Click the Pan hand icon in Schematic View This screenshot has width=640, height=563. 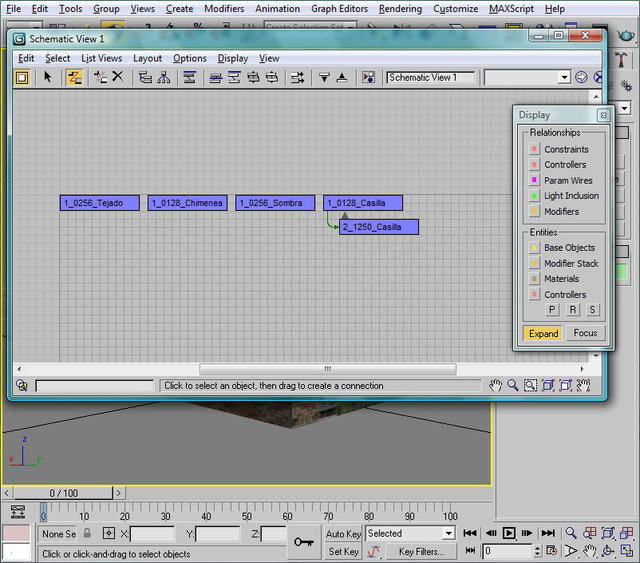pyautogui.click(x=495, y=385)
